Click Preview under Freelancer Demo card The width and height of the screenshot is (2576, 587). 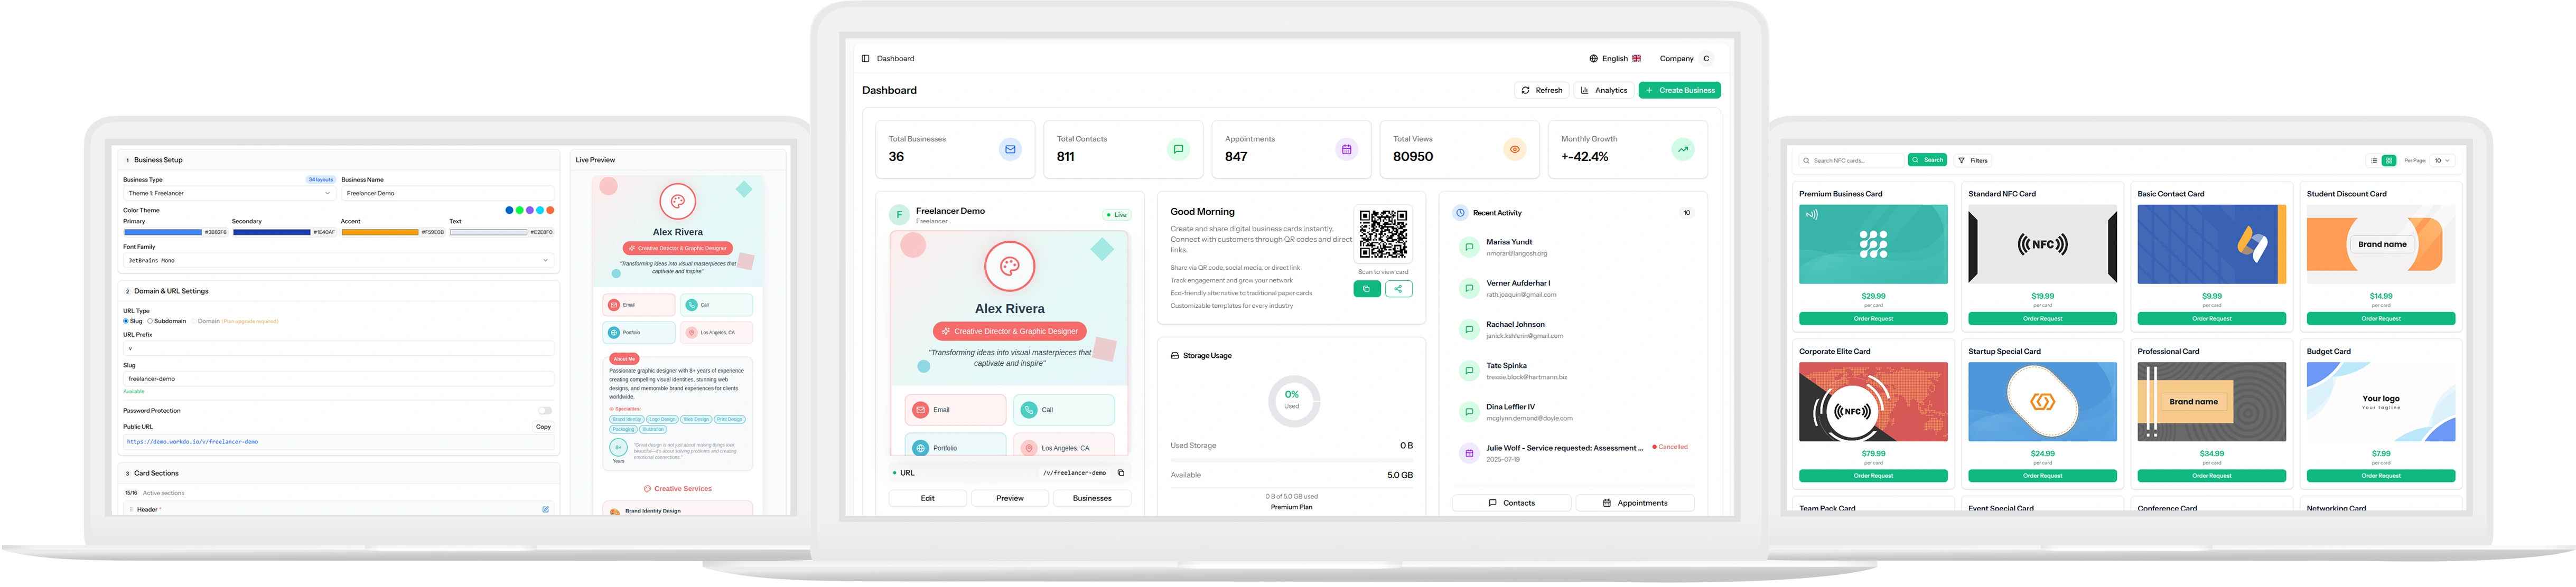click(x=1010, y=498)
